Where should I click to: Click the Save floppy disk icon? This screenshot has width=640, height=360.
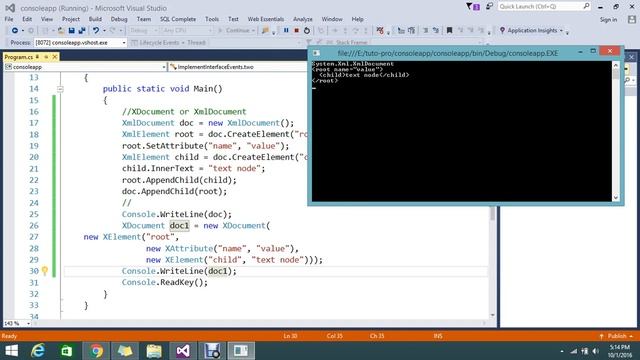pos(71,31)
